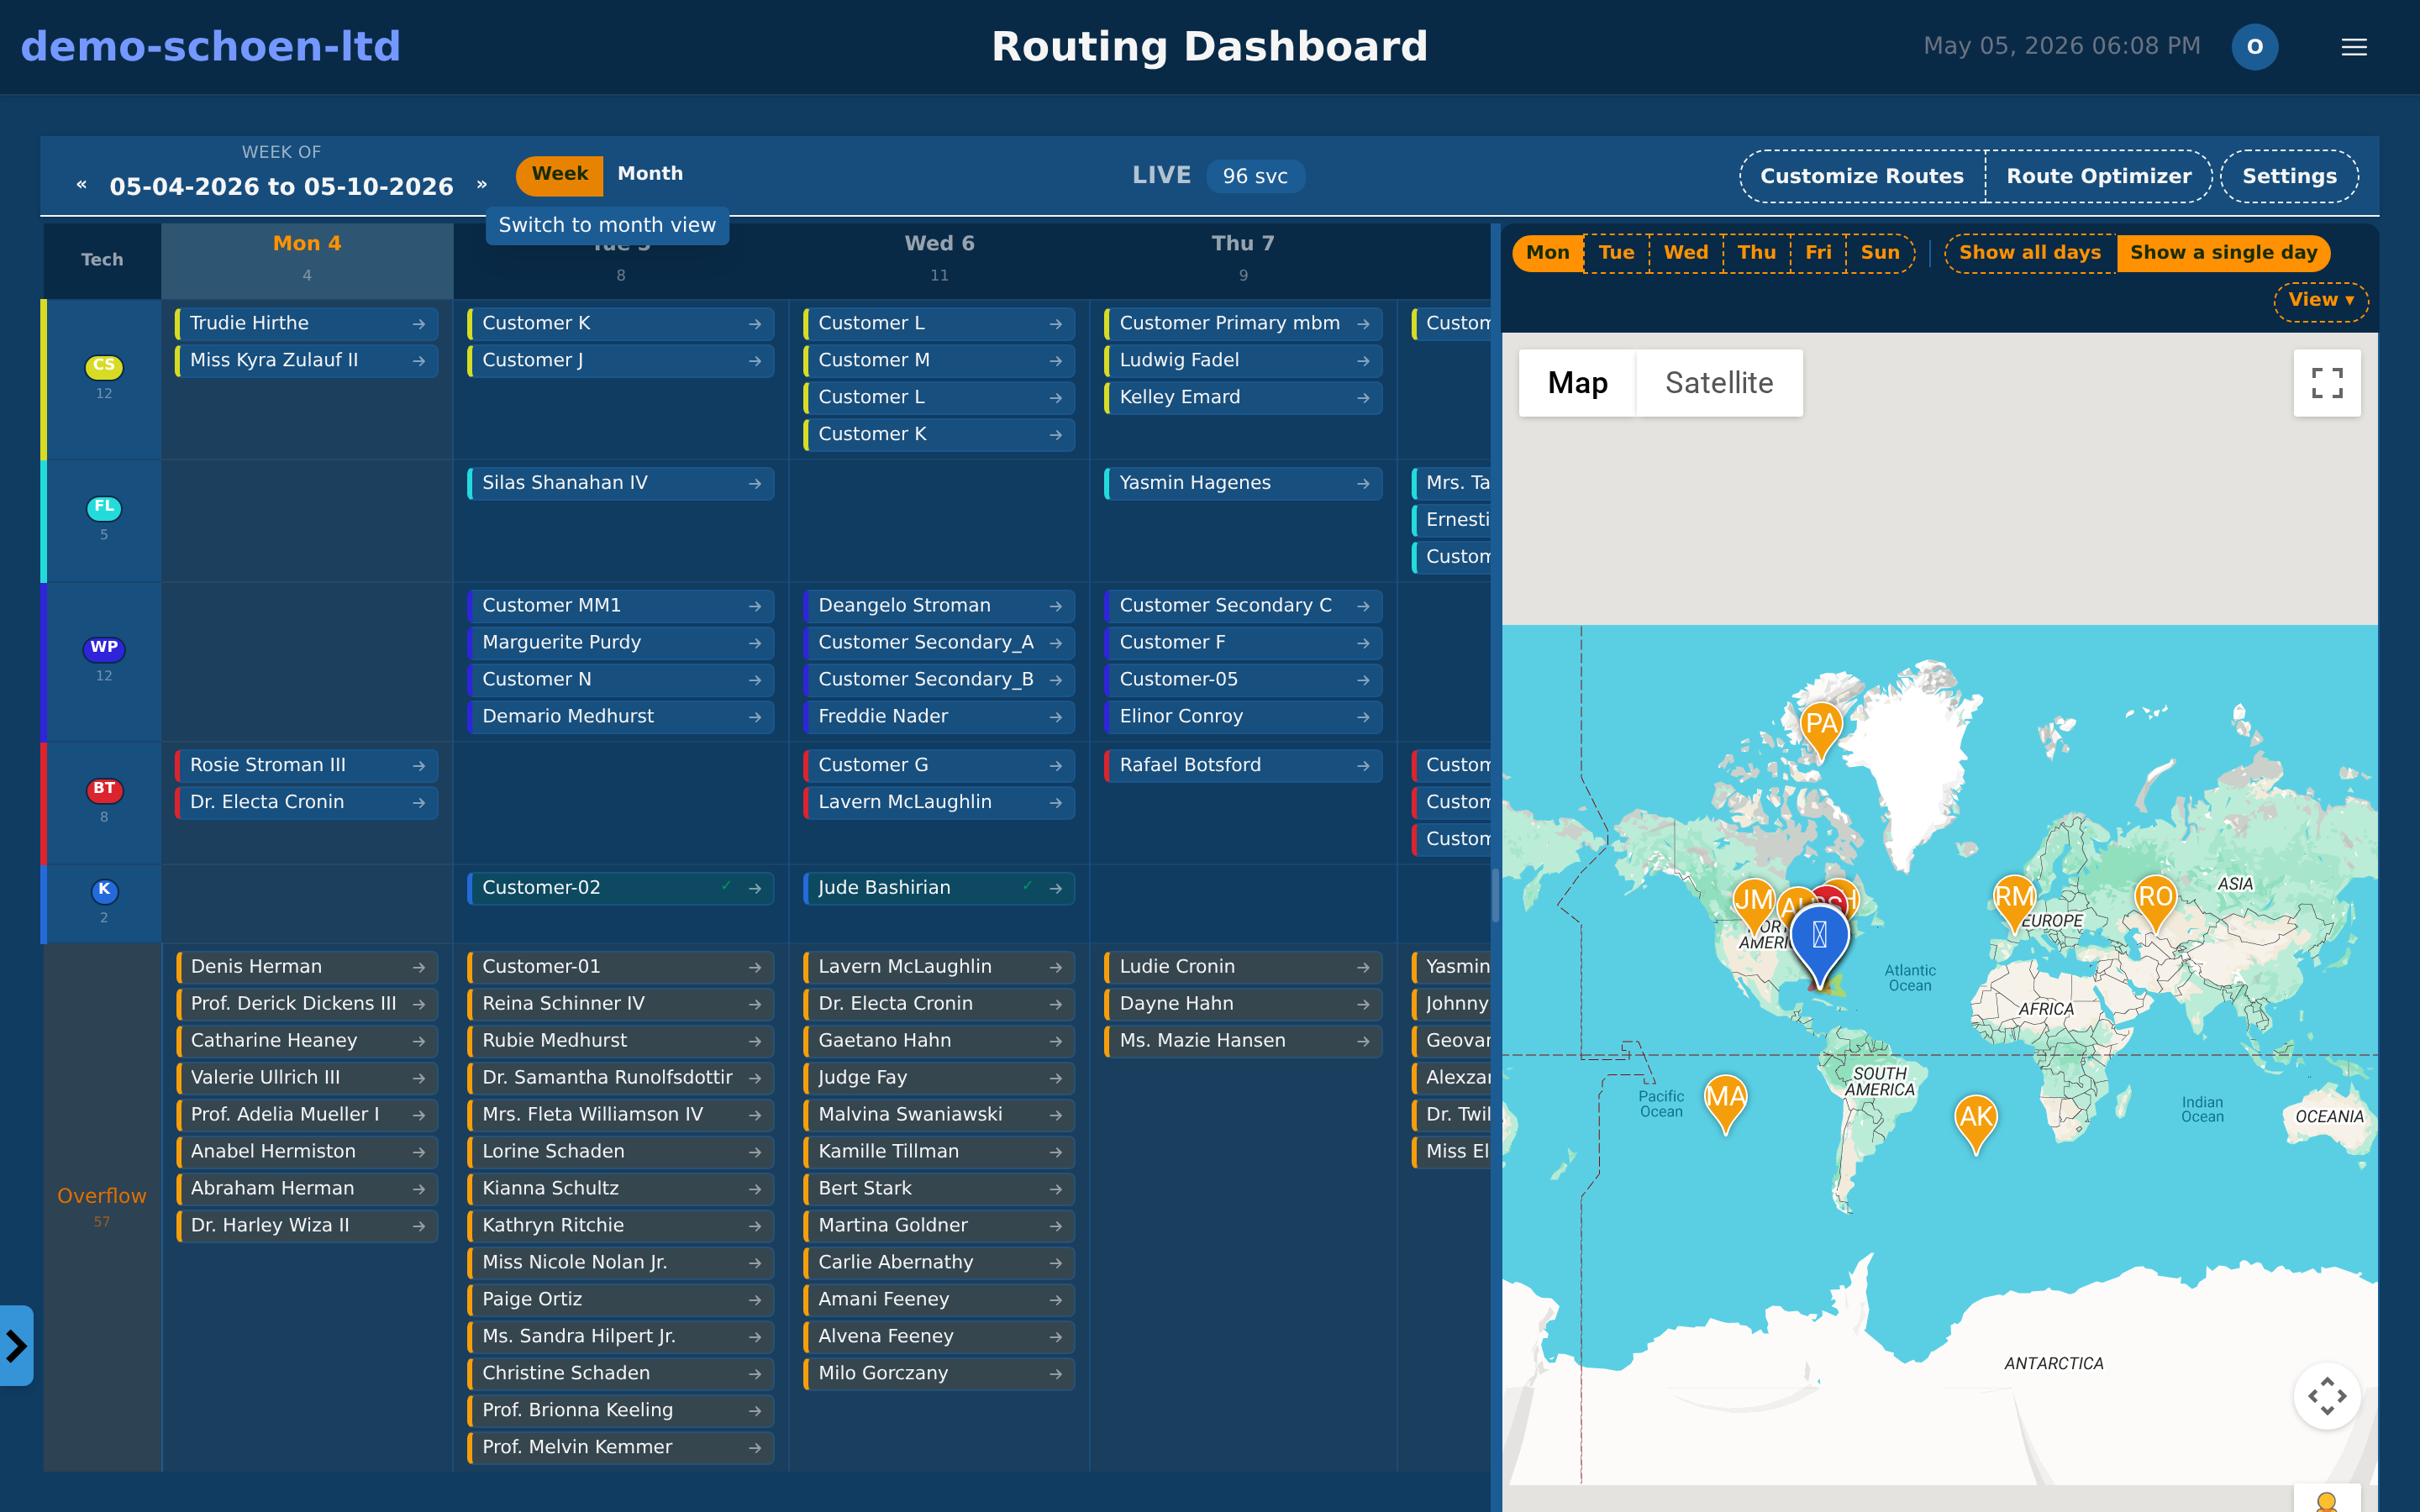2420x1512 pixels.
Task: Toggle Show a single day mode
Action: pos(2224,253)
